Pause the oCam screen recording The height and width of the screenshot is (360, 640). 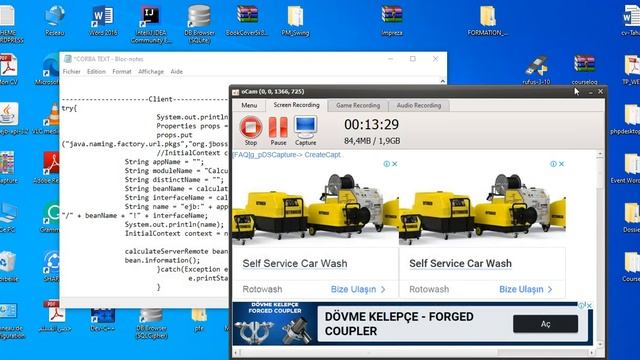pos(278,131)
